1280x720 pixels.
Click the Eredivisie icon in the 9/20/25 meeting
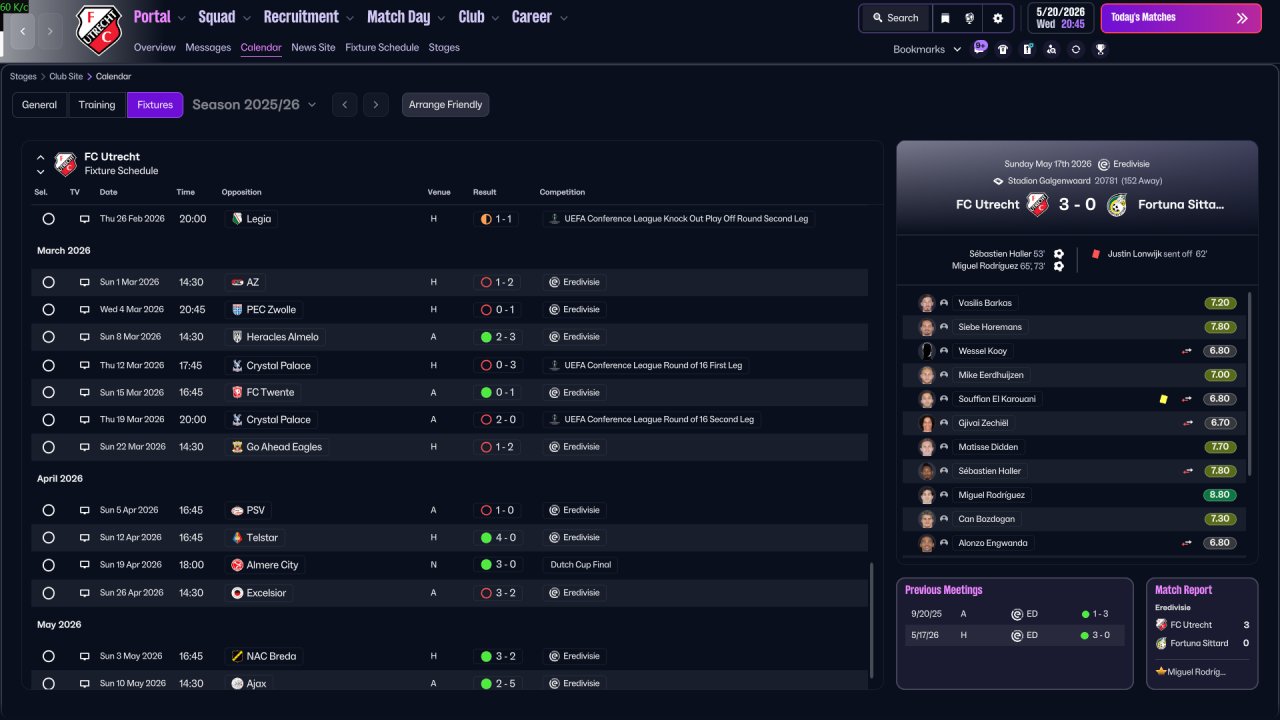coord(1017,614)
